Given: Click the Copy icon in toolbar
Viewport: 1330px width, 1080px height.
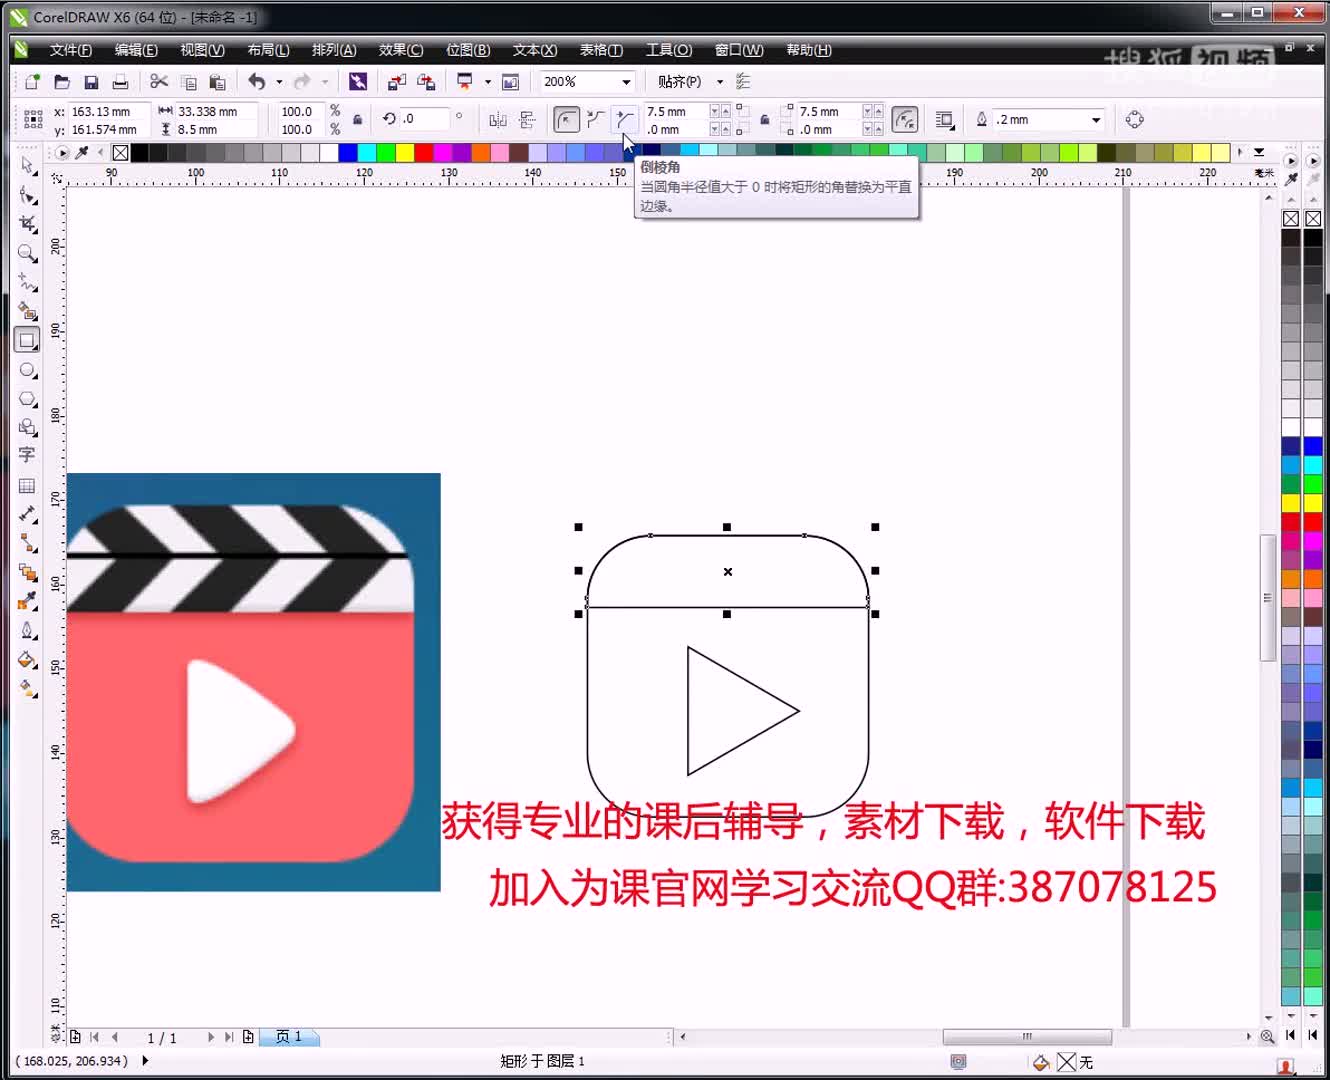Looking at the screenshot, I should tap(188, 82).
